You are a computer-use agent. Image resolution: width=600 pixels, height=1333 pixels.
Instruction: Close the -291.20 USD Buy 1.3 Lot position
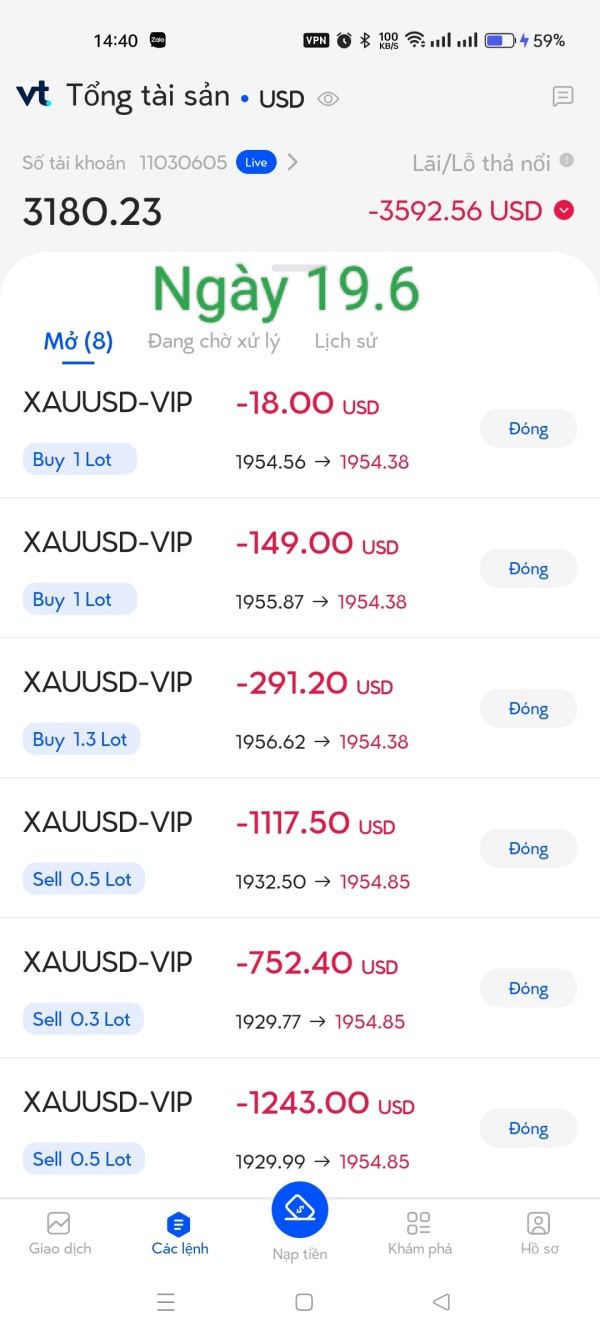click(x=528, y=709)
